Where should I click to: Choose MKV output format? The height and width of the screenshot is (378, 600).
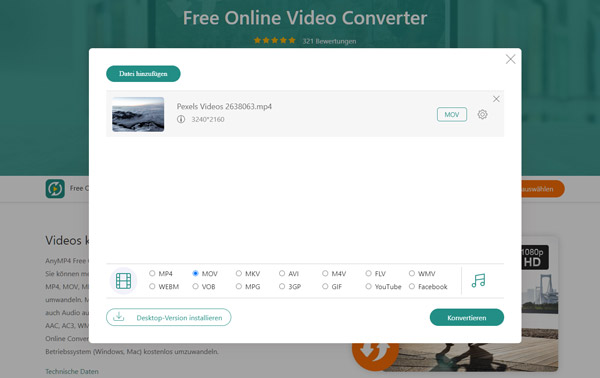pyautogui.click(x=239, y=273)
